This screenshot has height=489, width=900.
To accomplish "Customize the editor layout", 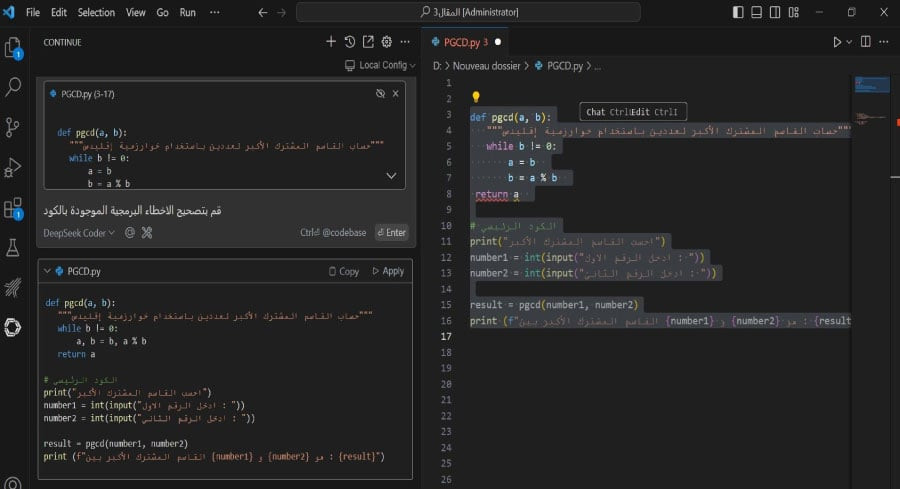I will [x=794, y=12].
